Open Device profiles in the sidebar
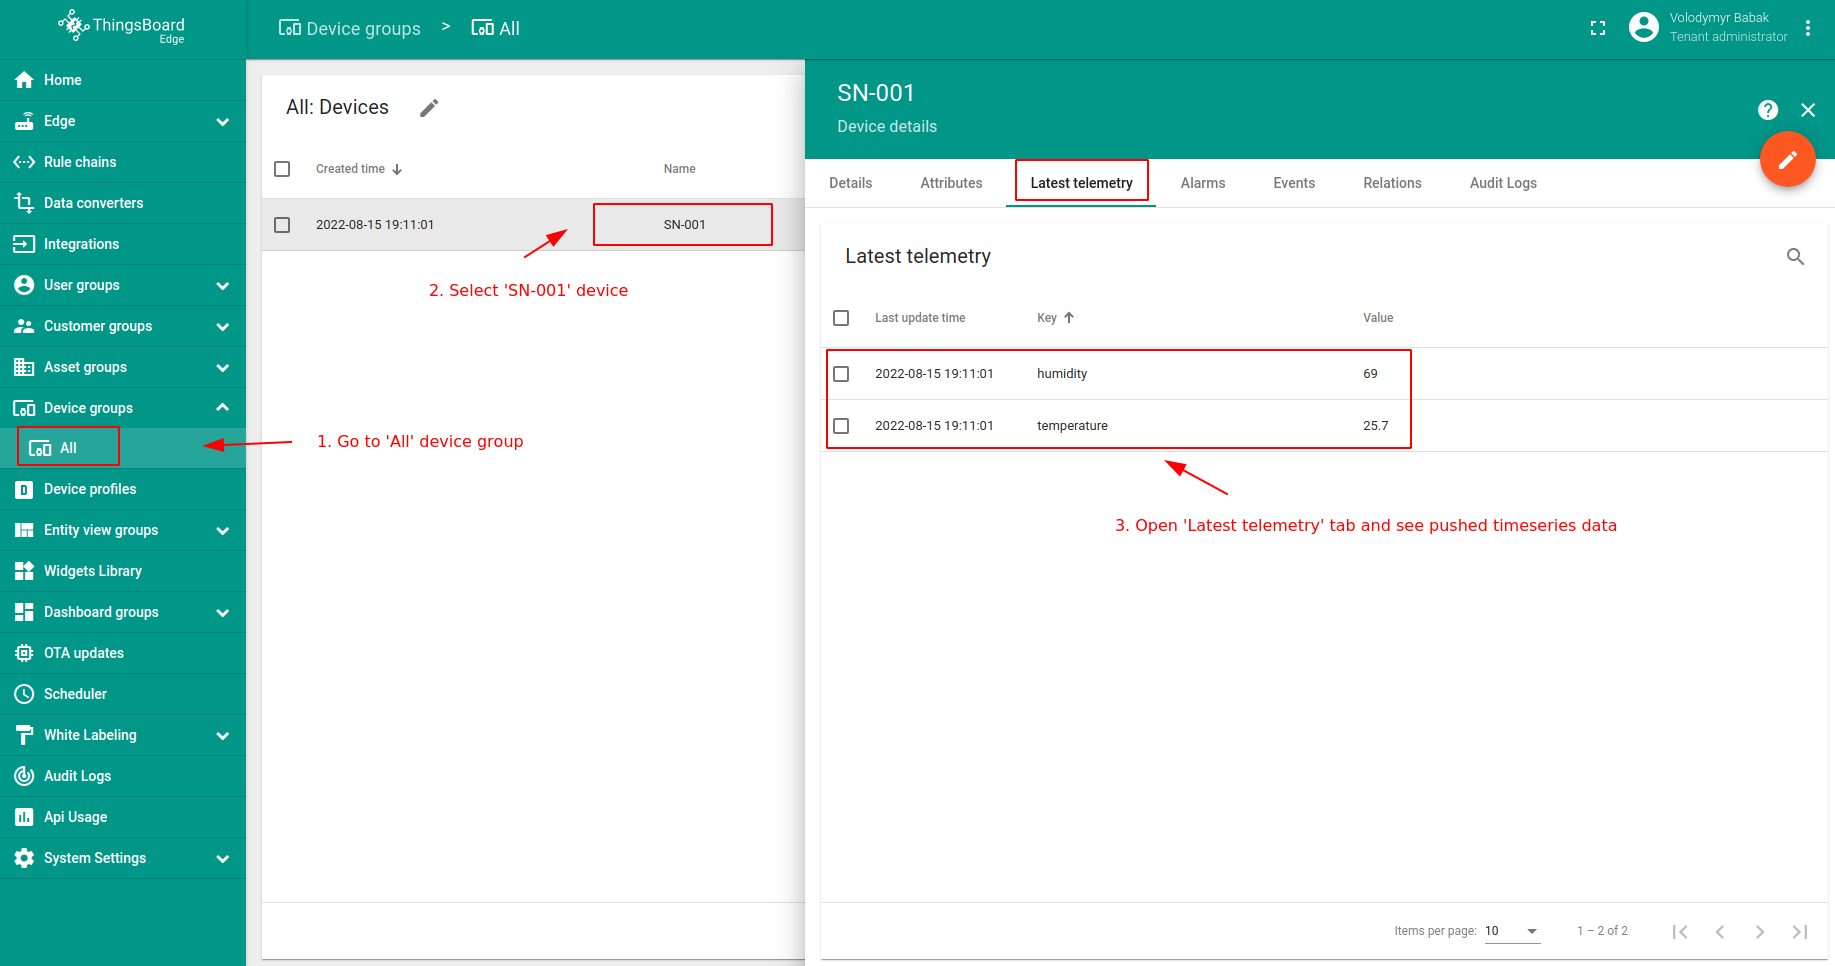The width and height of the screenshot is (1835, 966). pyautogui.click(x=122, y=489)
